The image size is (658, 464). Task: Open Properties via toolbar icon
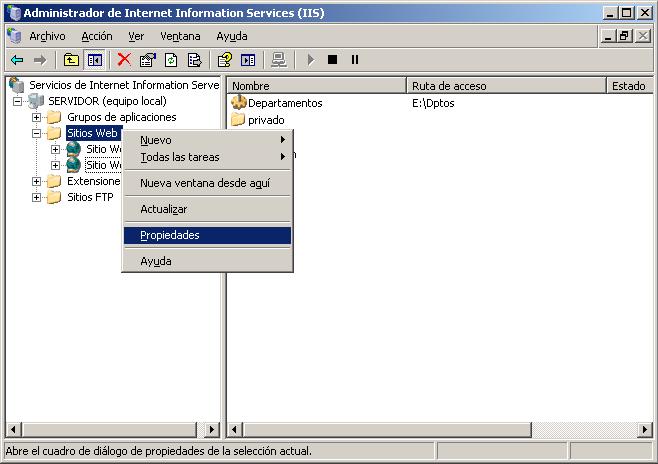[x=148, y=60]
